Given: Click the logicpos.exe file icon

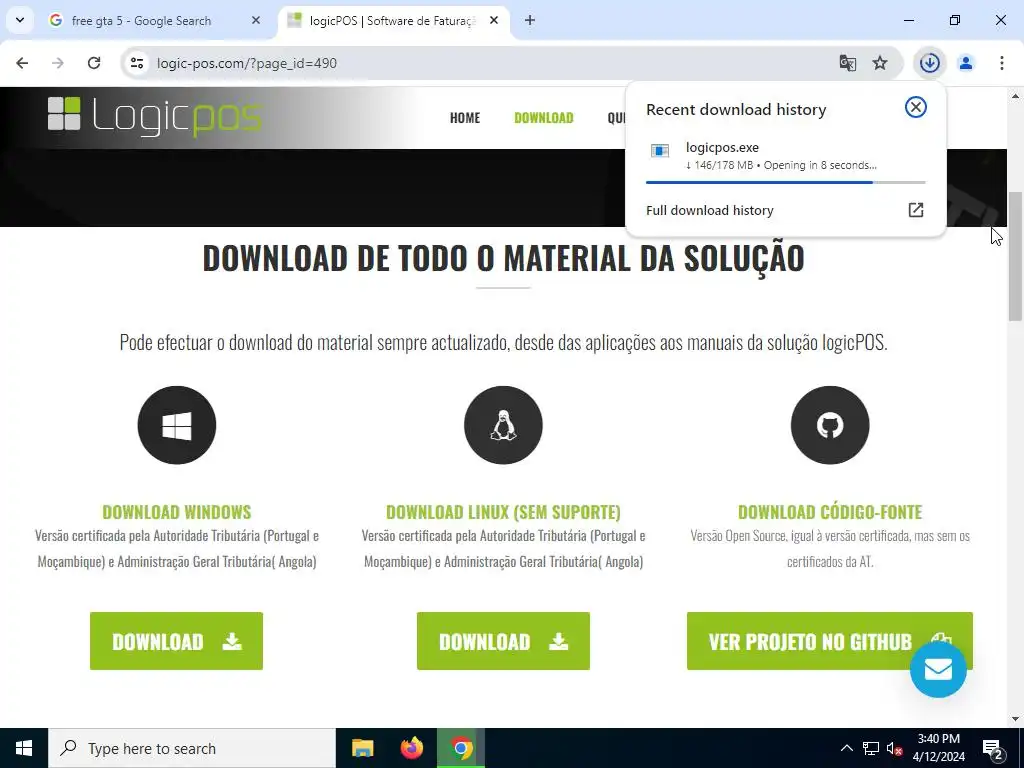Looking at the screenshot, I should (660, 152).
